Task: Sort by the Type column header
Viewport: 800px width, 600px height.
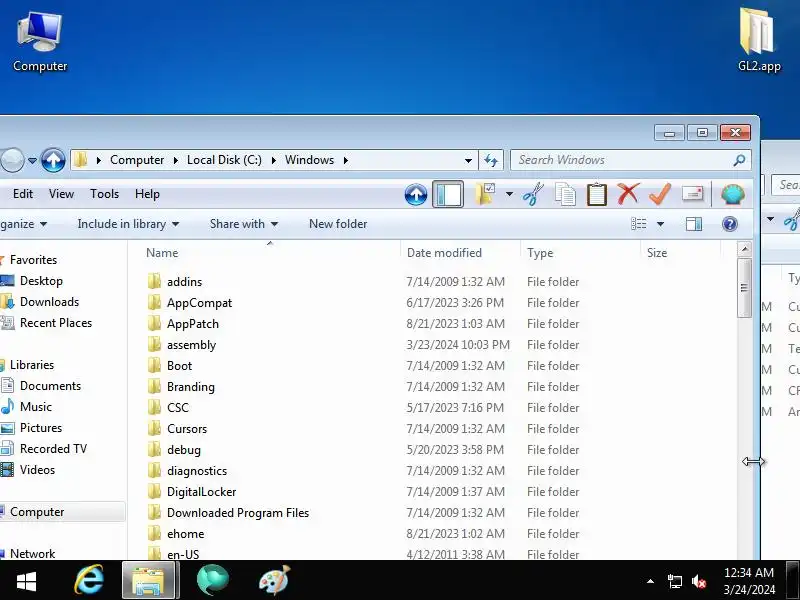Action: tap(540, 253)
